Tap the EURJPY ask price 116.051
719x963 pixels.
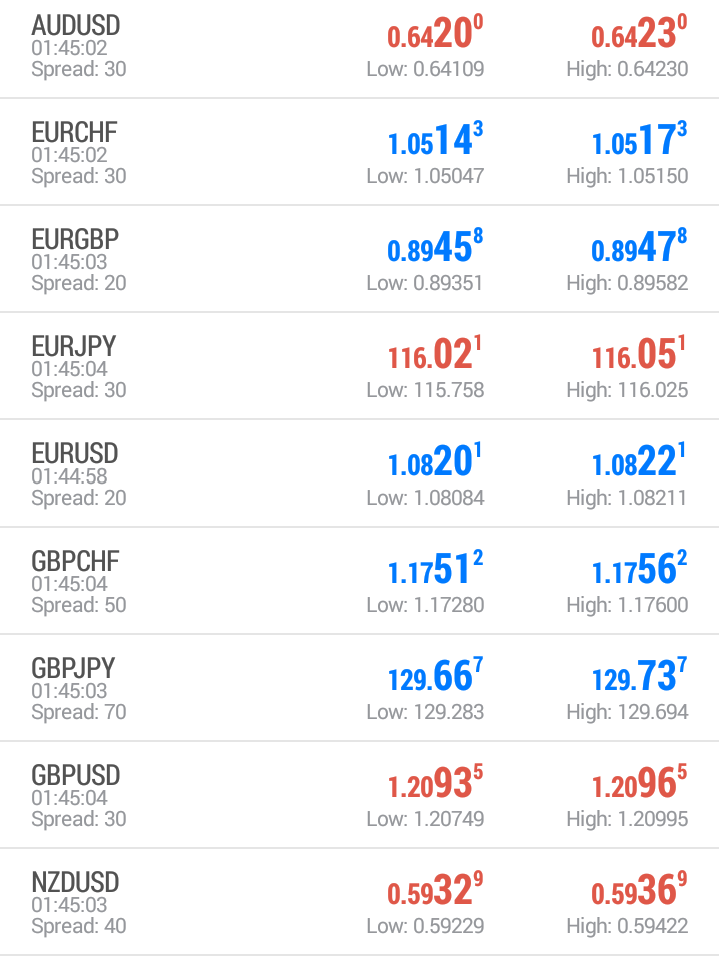click(639, 354)
